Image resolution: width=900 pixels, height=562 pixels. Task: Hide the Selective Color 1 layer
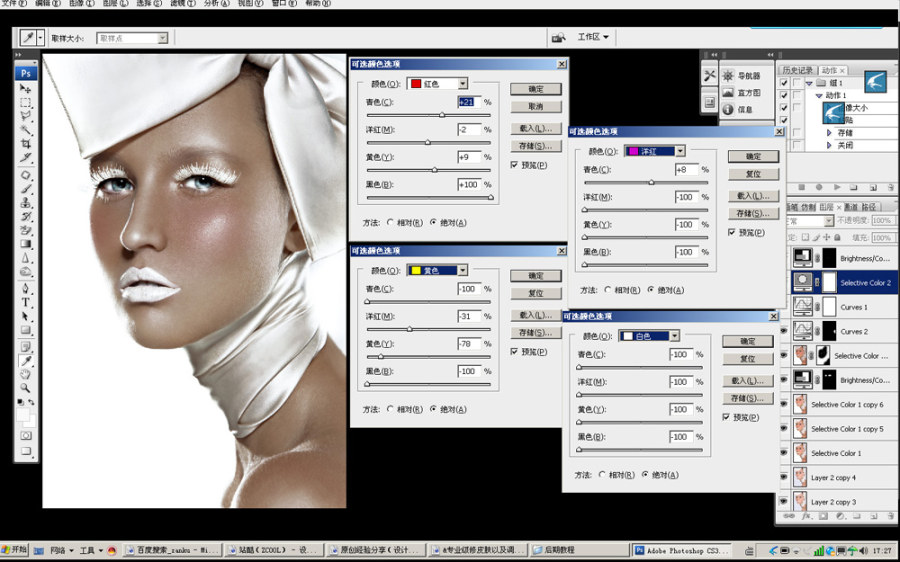pyautogui.click(x=784, y=453)
